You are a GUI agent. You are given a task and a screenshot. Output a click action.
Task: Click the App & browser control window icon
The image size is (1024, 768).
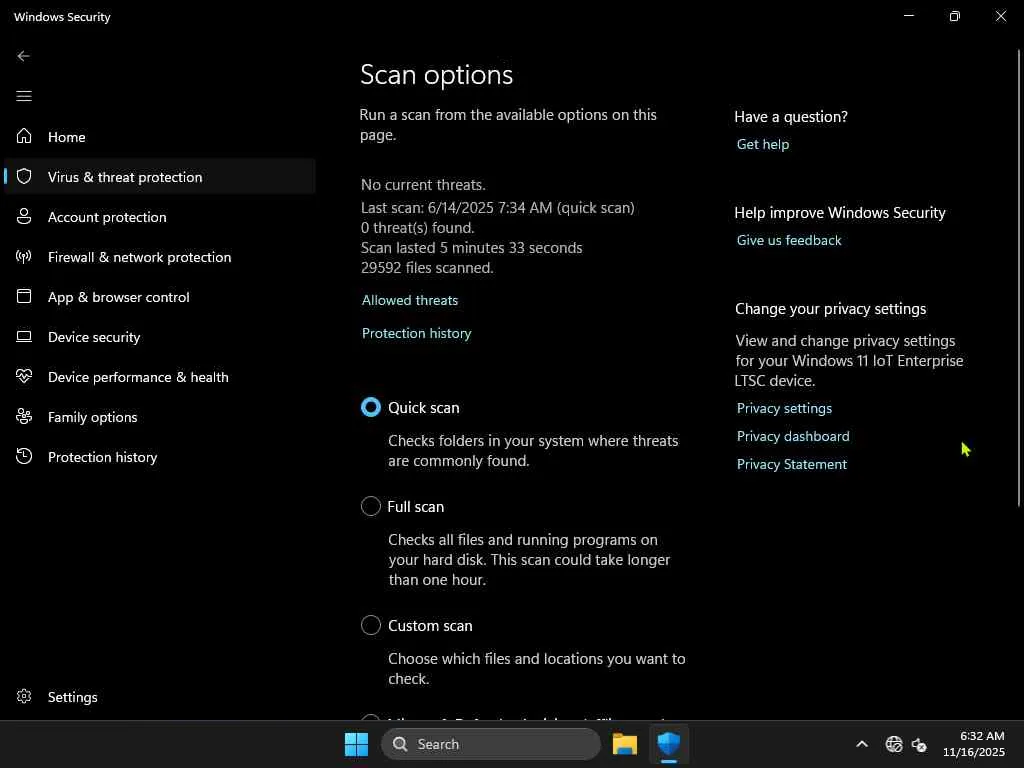24,296
